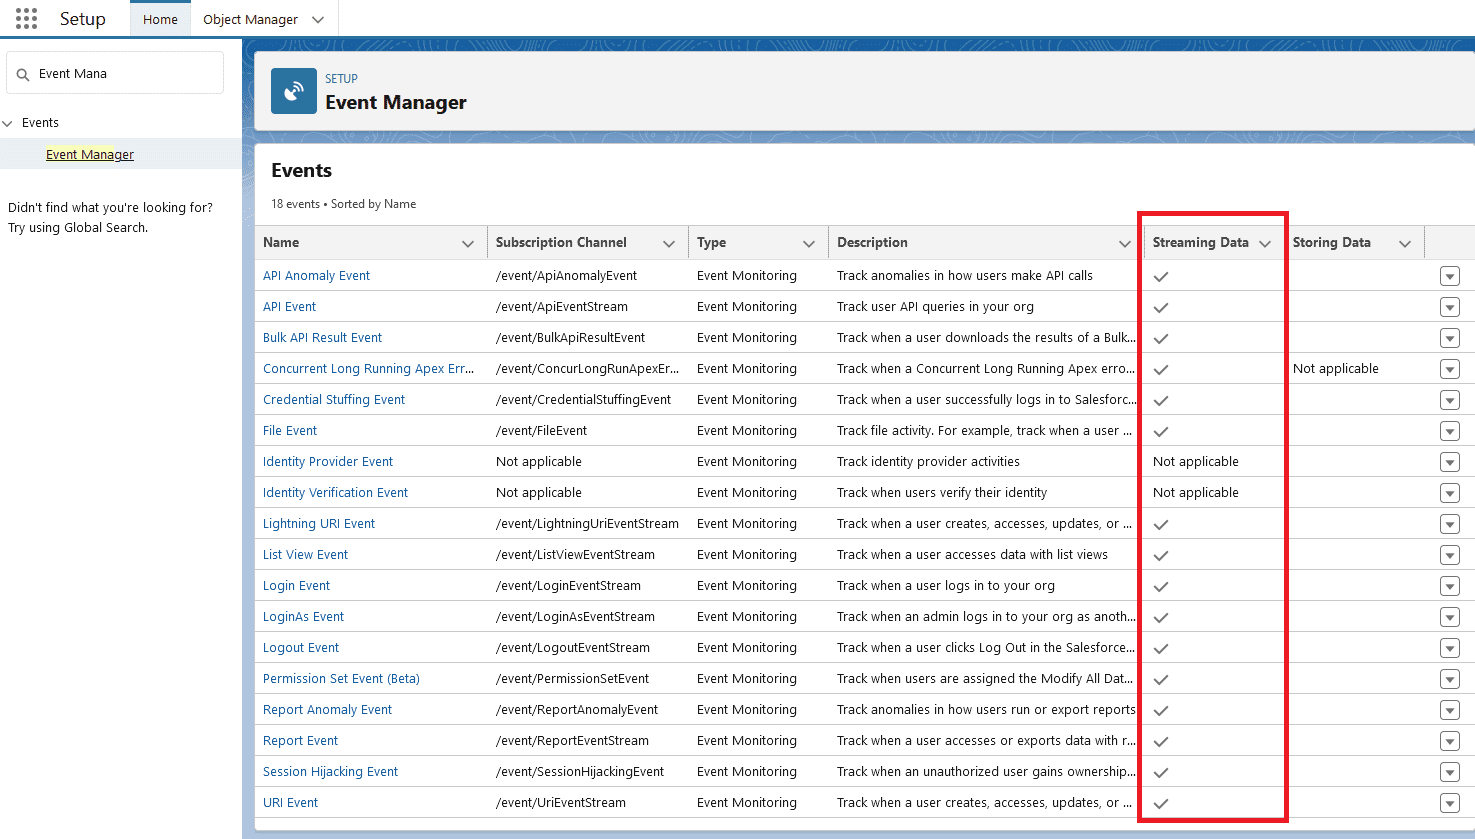Open the API Anomaly Event link
Viewport: 1475px width, 839px height.
point(316,276)
